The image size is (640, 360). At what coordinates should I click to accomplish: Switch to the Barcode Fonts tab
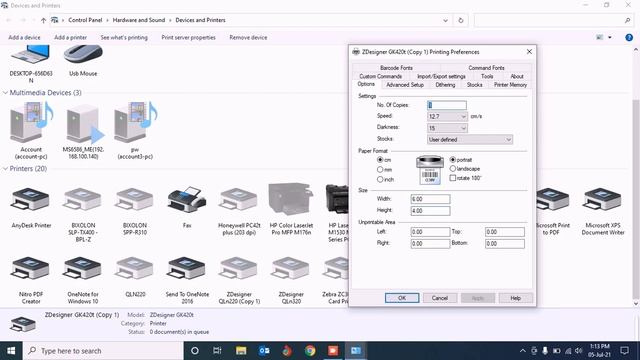click(396, 68)
